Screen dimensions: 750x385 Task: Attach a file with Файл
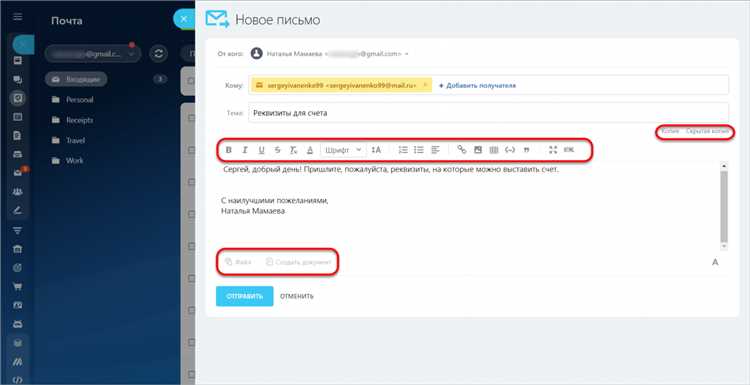(238, 262)
